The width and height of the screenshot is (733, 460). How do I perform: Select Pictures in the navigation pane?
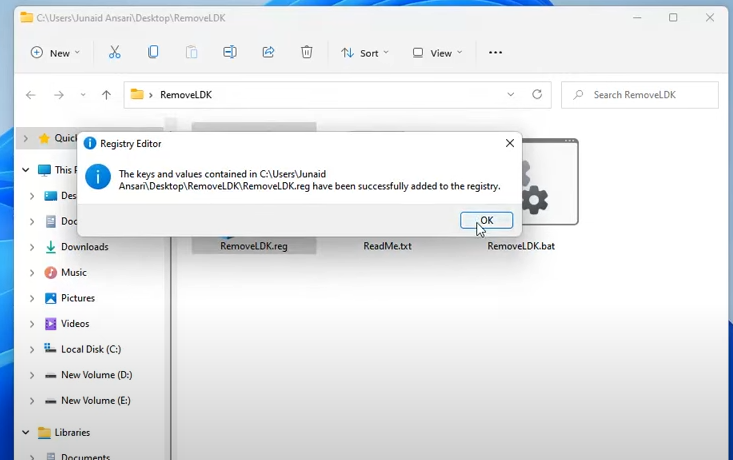tap(78, 298)
